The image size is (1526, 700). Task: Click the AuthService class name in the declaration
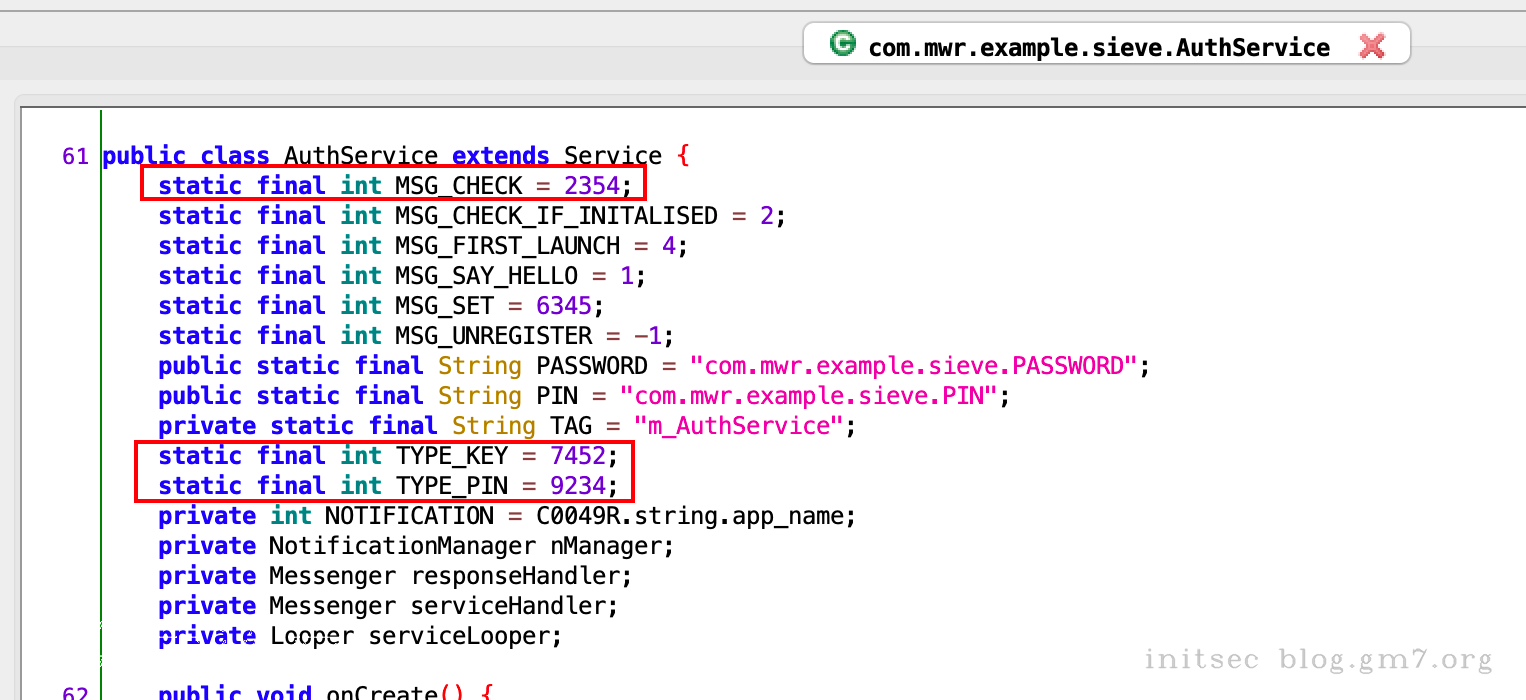pos(361,156)
